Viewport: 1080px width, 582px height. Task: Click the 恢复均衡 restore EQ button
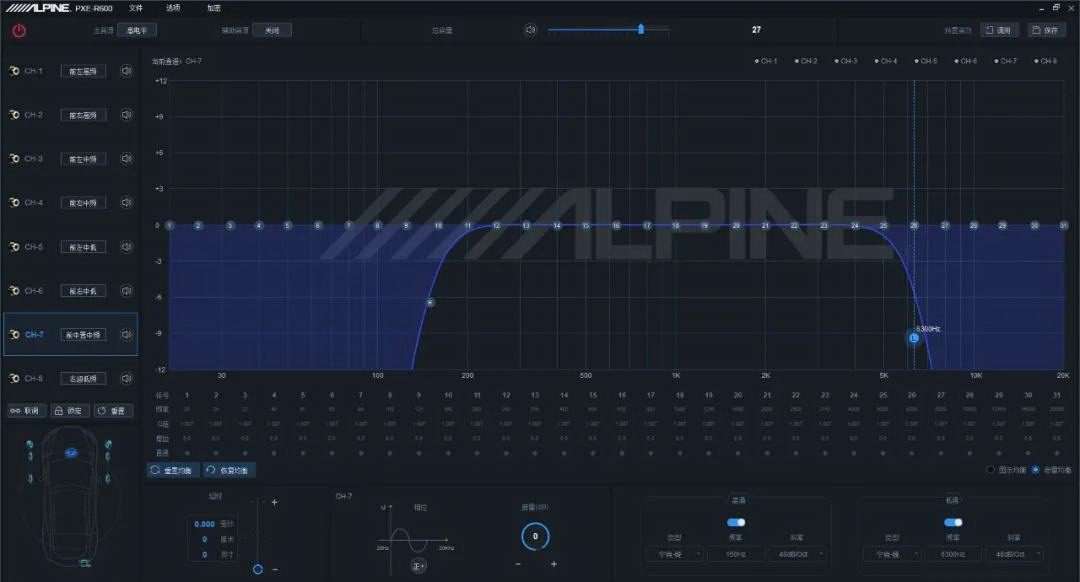pyautogui.click(x=229, y=470)
